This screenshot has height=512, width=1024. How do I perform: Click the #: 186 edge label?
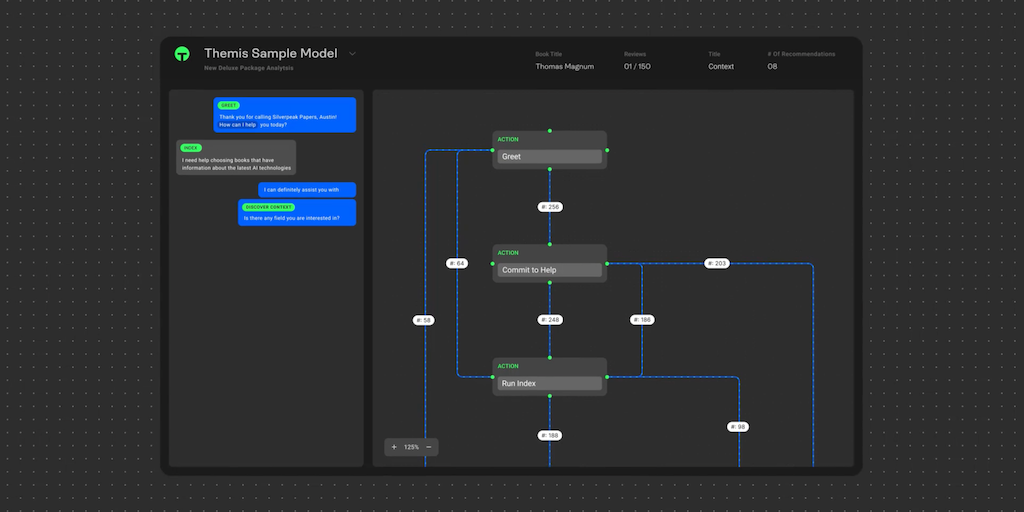642,320
